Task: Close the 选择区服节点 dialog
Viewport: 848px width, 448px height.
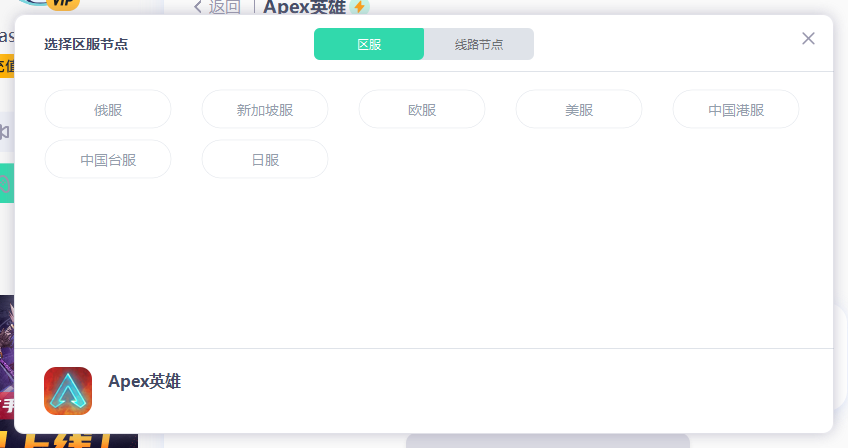Action: point(808,38)
